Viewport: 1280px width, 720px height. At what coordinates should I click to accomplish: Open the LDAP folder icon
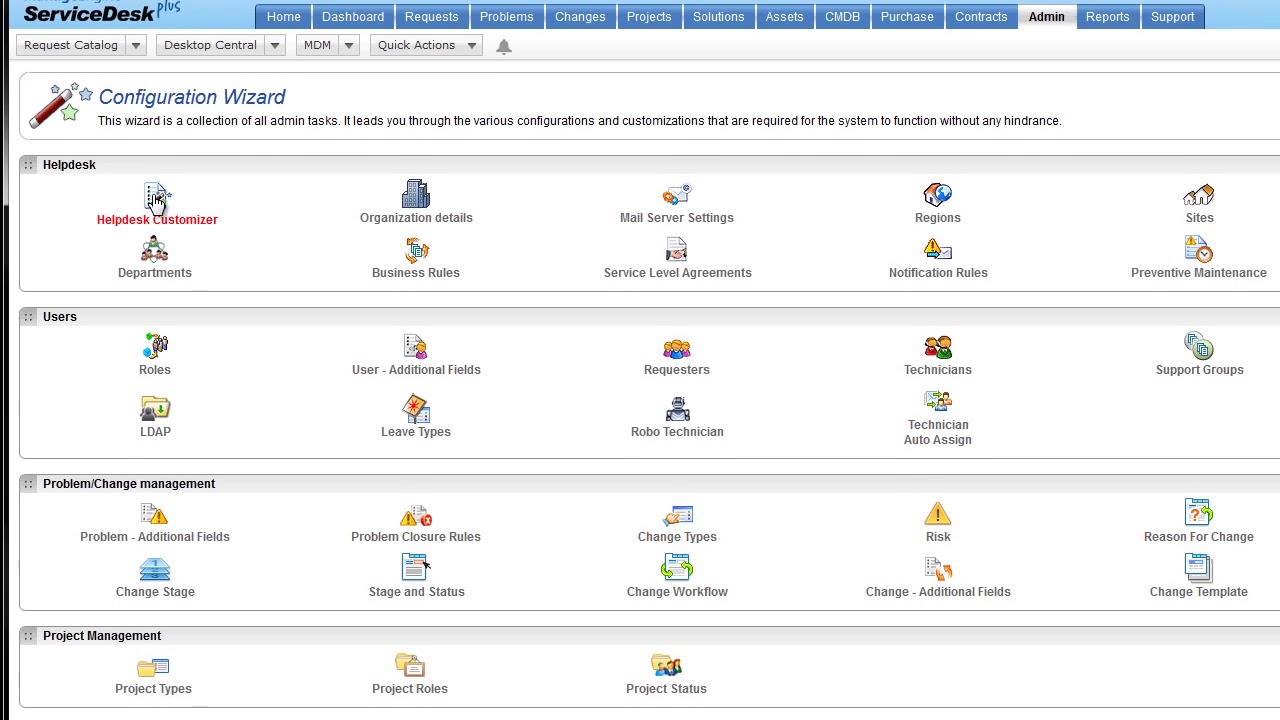click(155, 408)
